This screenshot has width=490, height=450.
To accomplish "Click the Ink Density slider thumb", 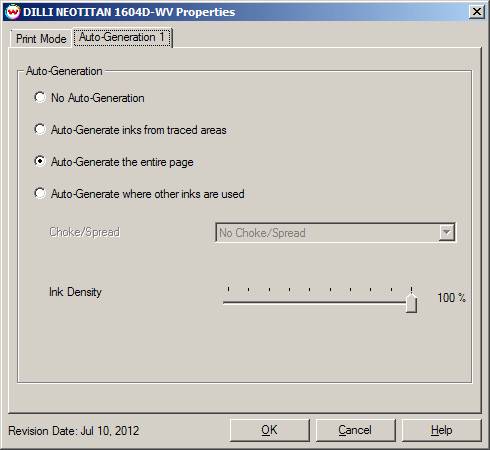I will pyautogui.click(x=411, y=302).
